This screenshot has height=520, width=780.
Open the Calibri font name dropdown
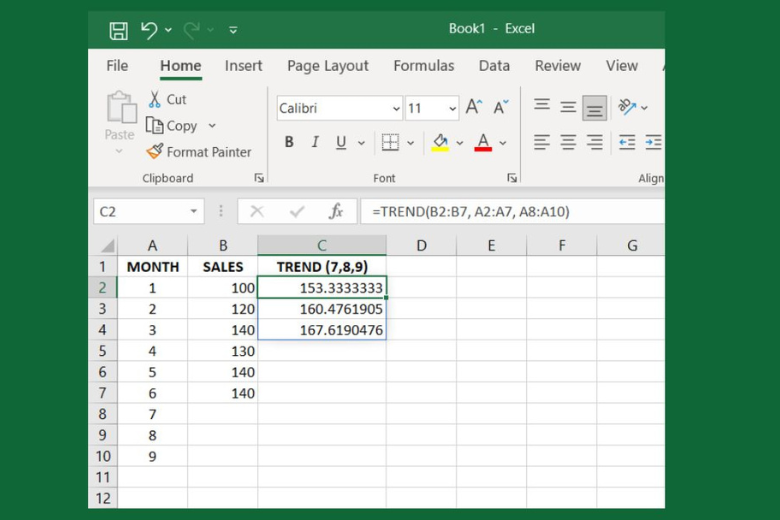[x=396, y=108]
